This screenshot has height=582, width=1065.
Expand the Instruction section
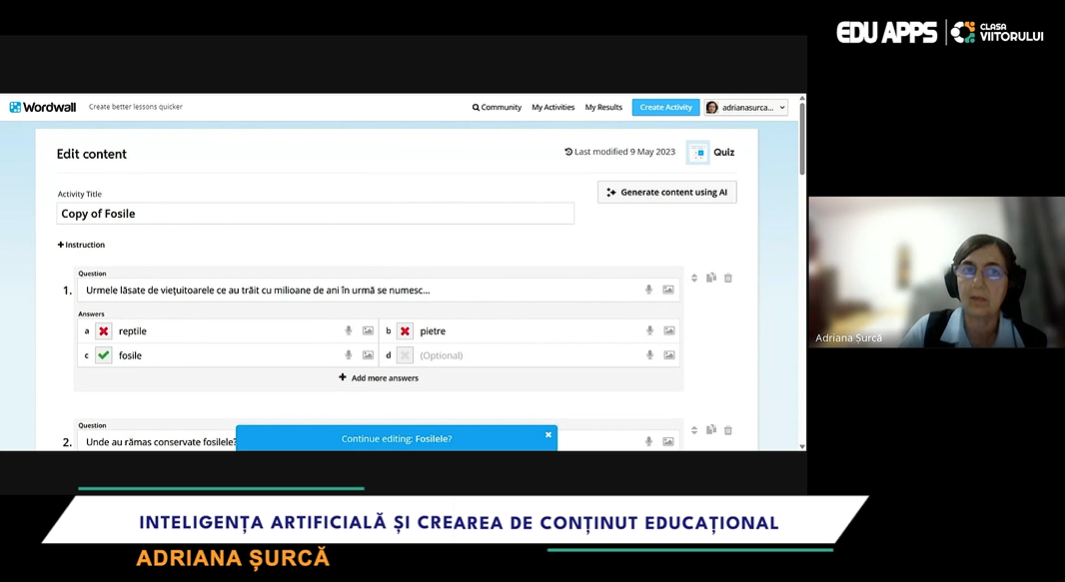[82, 244]
